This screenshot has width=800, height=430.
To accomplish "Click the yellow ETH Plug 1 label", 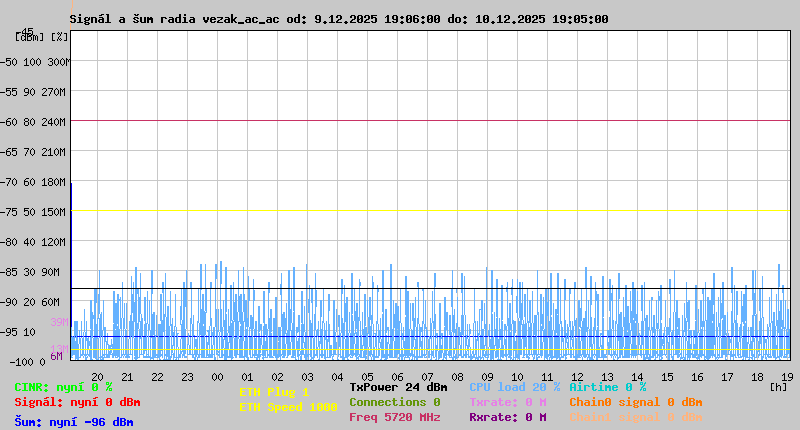I will tap(274, 392).
